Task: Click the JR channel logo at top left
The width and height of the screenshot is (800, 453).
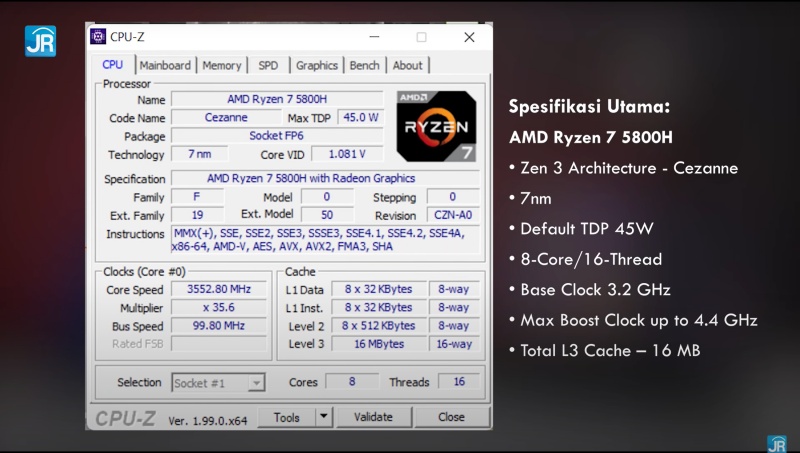Action: (x=40, y=41)
